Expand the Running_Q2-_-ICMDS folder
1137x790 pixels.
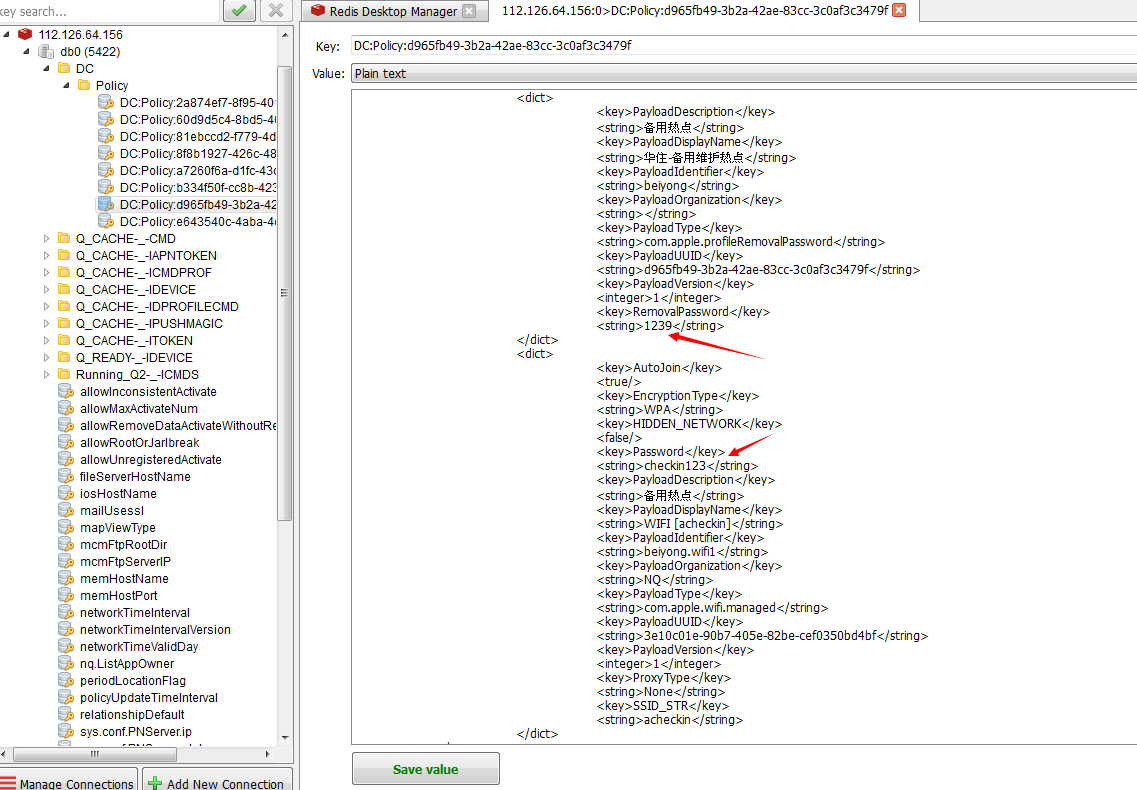pyautogui.click(x=46, y=374)
